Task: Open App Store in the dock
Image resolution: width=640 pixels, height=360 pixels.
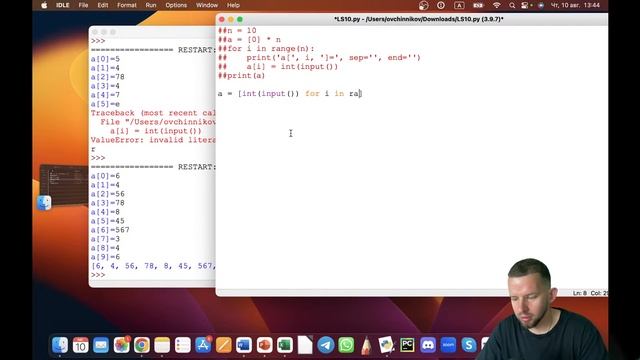Action: 203,345
